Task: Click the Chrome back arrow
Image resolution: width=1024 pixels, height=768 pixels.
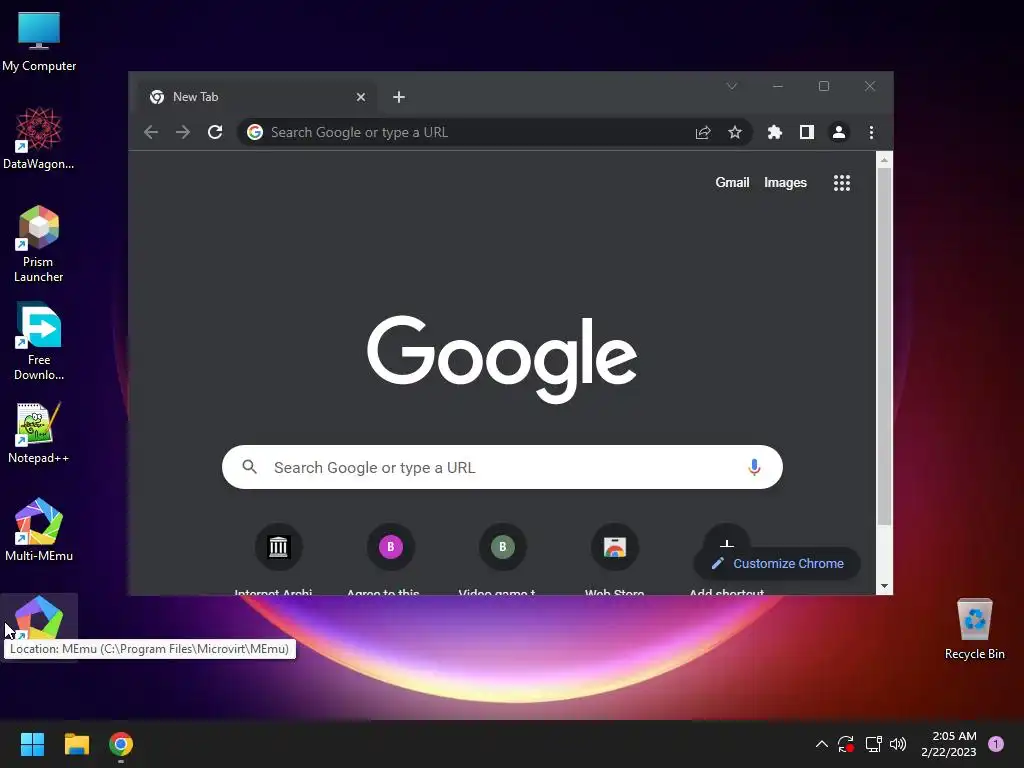Action: coord(151,133)
